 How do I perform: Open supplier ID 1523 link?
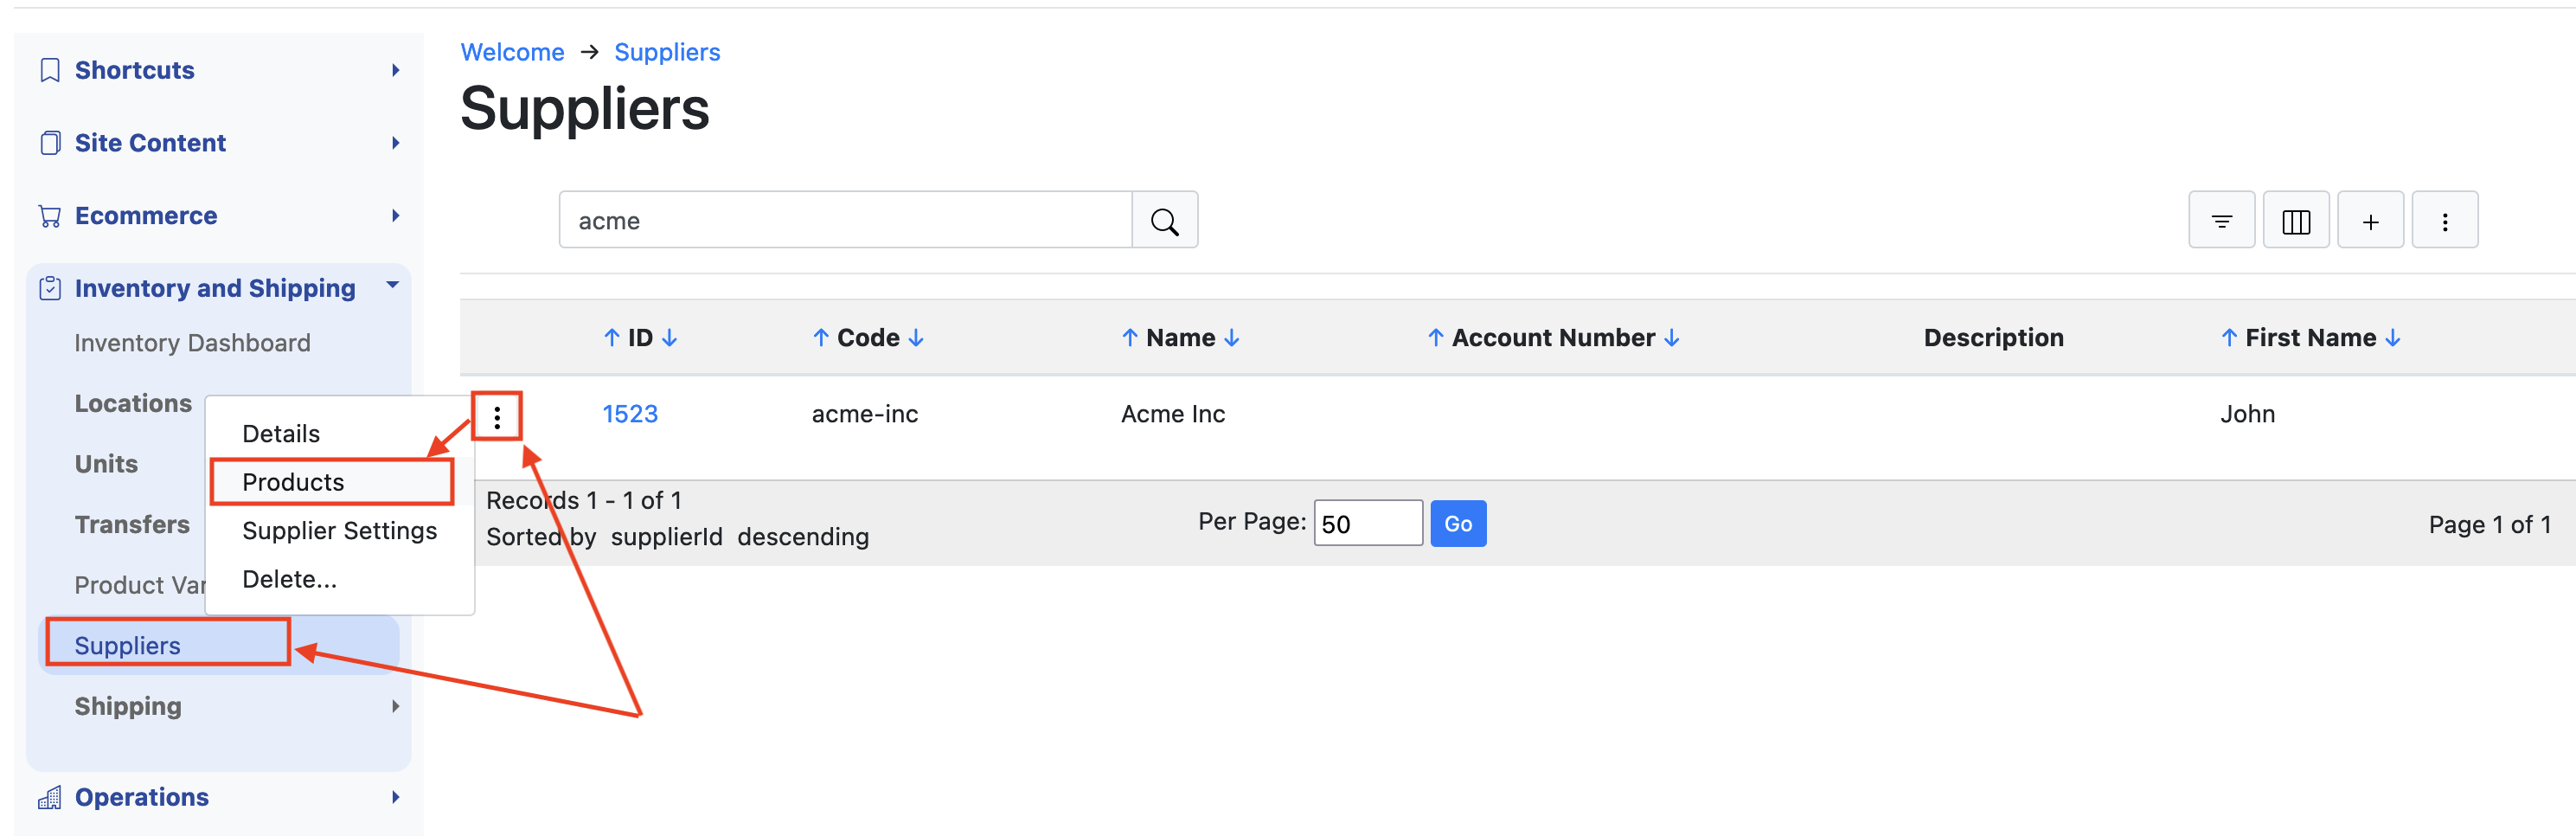630,414
